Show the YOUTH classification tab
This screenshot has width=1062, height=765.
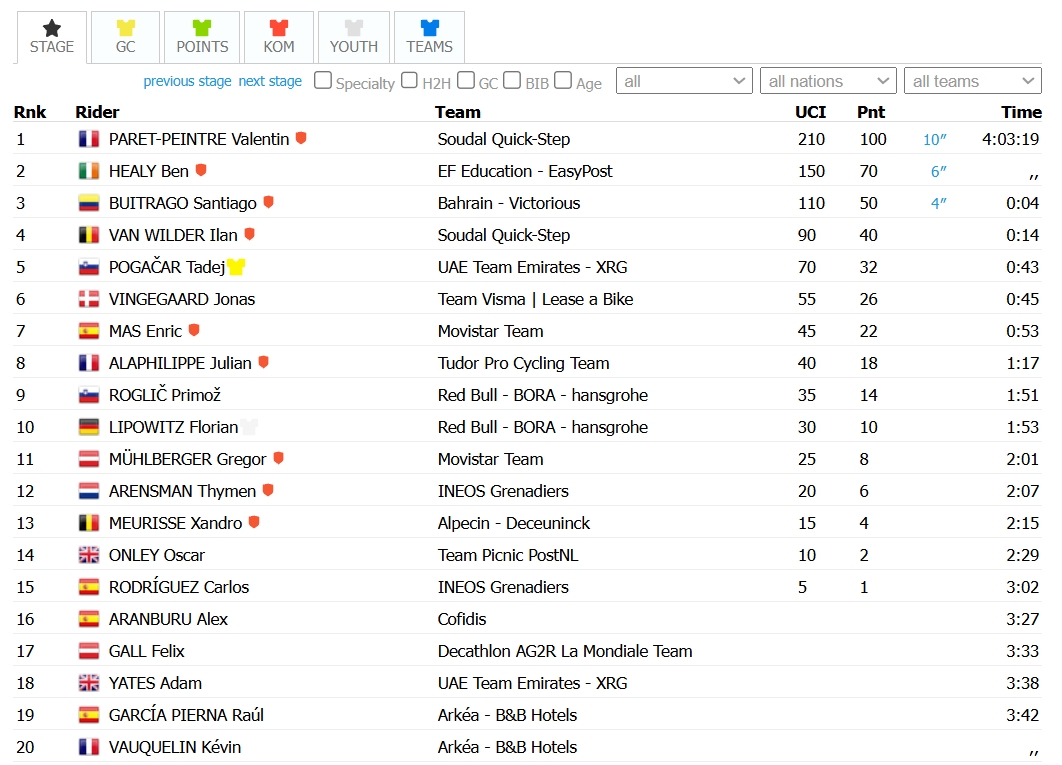tap(354, 37)
